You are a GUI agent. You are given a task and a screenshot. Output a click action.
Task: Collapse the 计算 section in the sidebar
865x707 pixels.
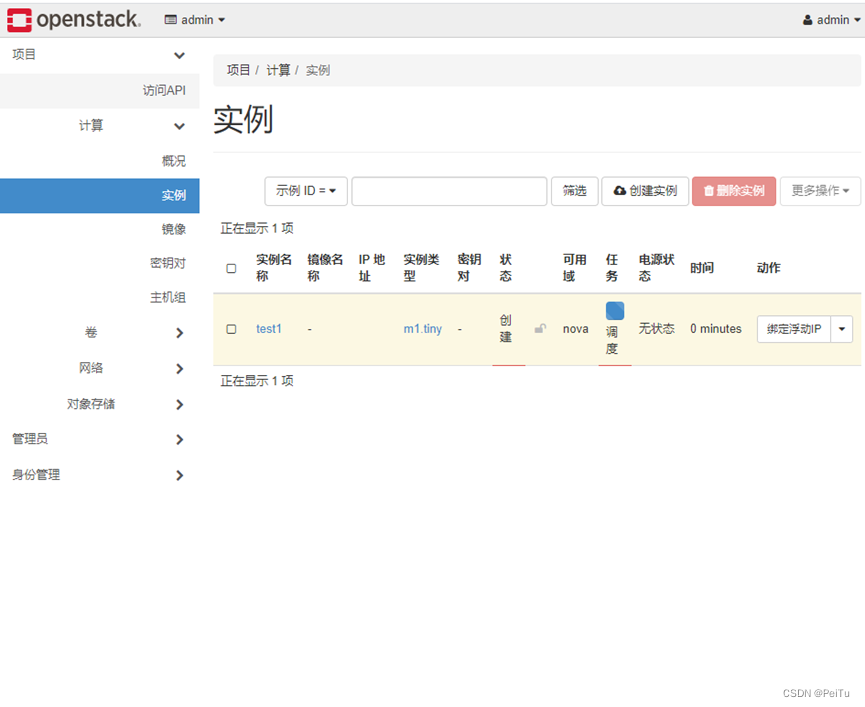(178, 126)
